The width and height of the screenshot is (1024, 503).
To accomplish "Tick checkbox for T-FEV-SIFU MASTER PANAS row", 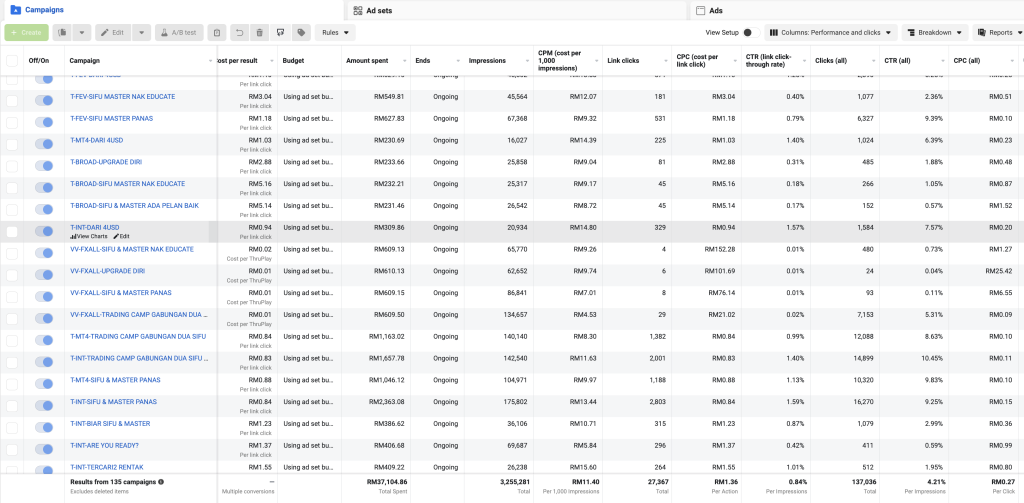I will pyautogui.click(x=12, y=122).
